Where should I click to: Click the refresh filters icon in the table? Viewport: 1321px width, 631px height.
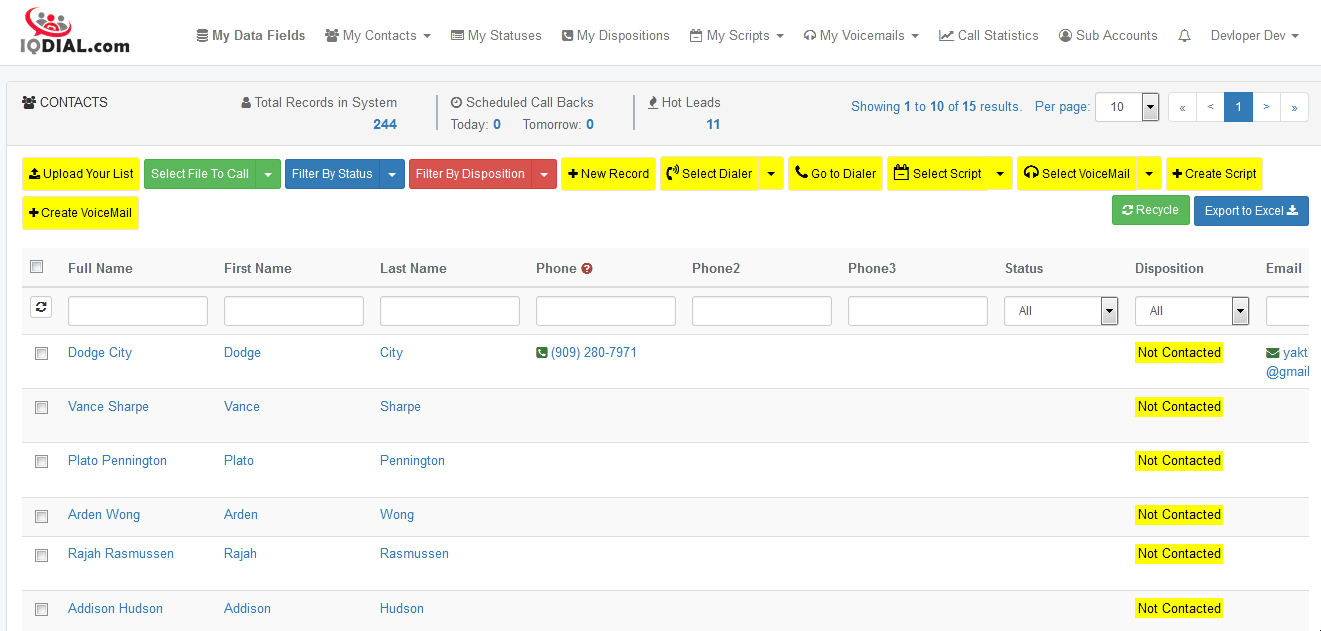pyautogui.click(x=41, y=308)
